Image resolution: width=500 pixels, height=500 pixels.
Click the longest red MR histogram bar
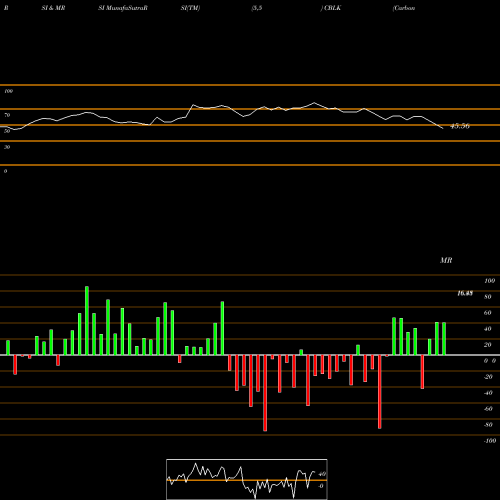265,393
